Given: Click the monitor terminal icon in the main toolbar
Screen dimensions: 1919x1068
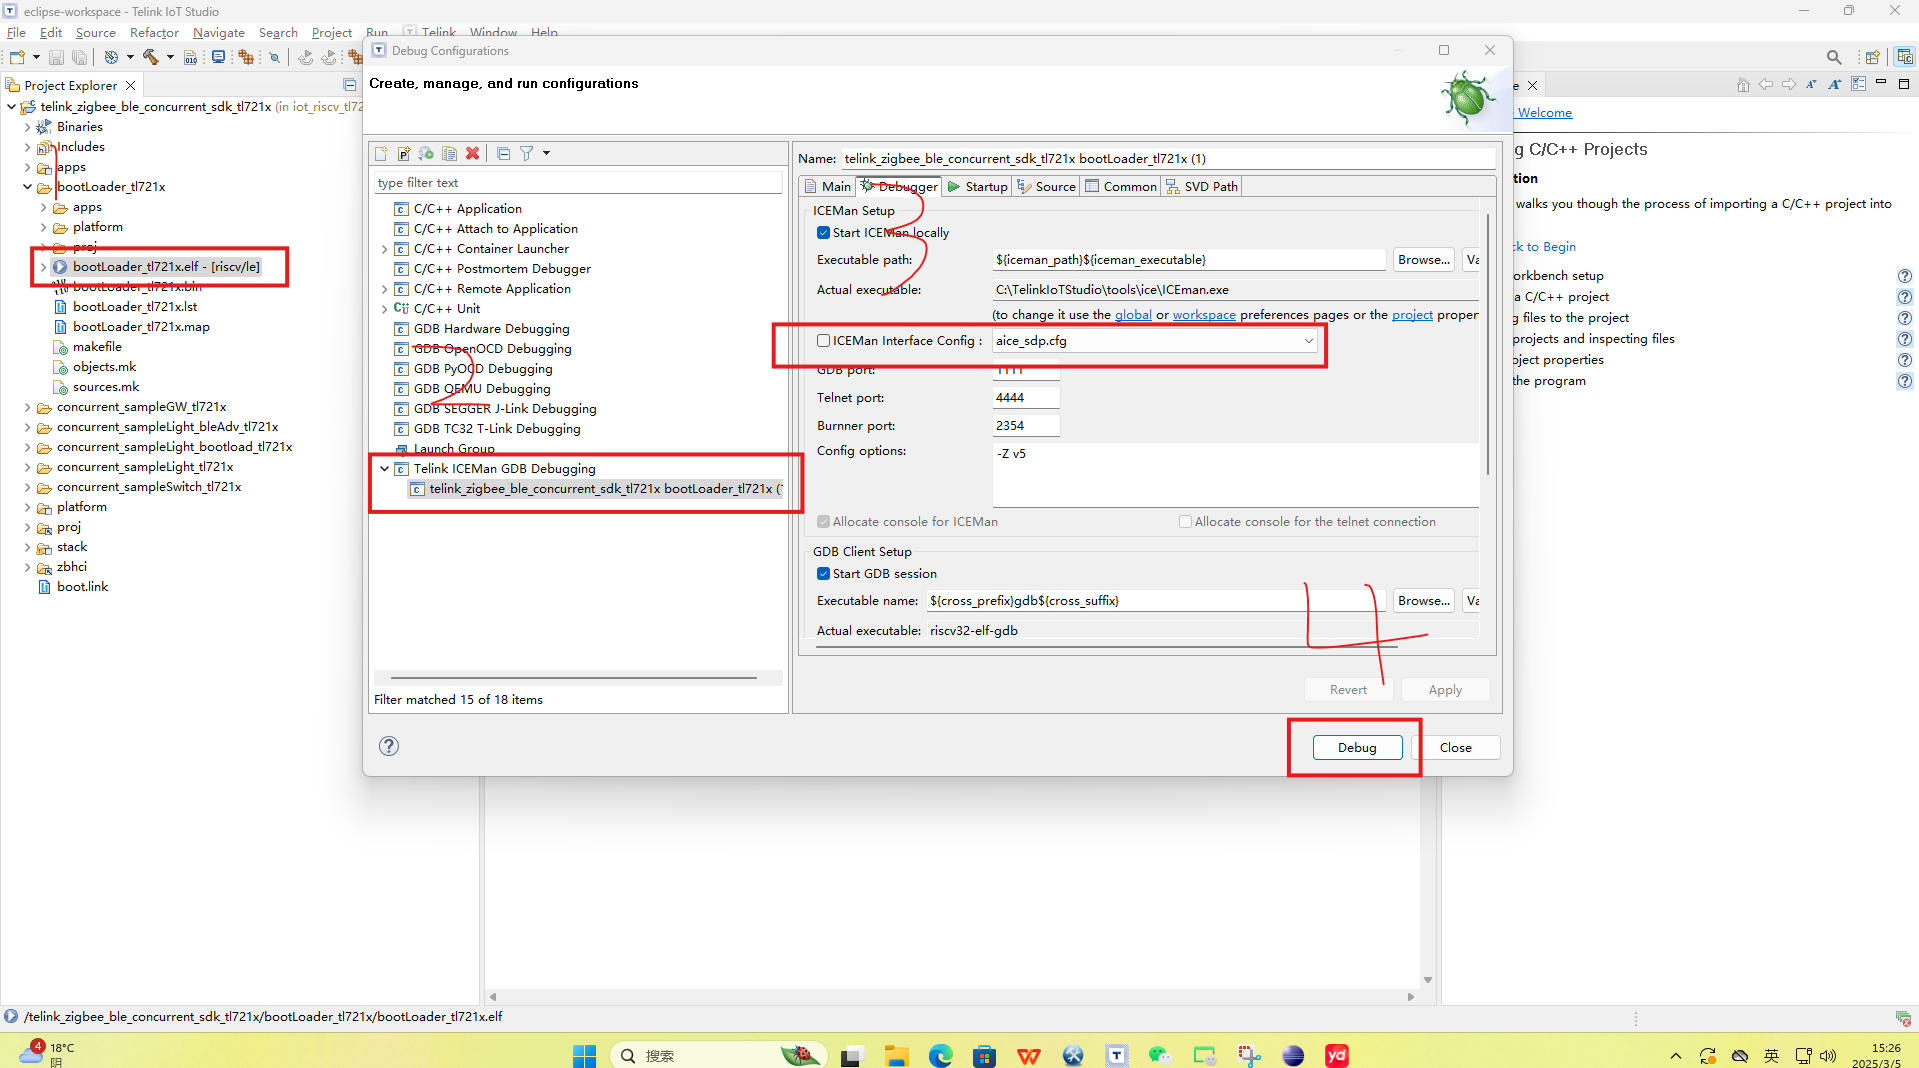Looking at the screenshot, I should click(x=218, y=57).
